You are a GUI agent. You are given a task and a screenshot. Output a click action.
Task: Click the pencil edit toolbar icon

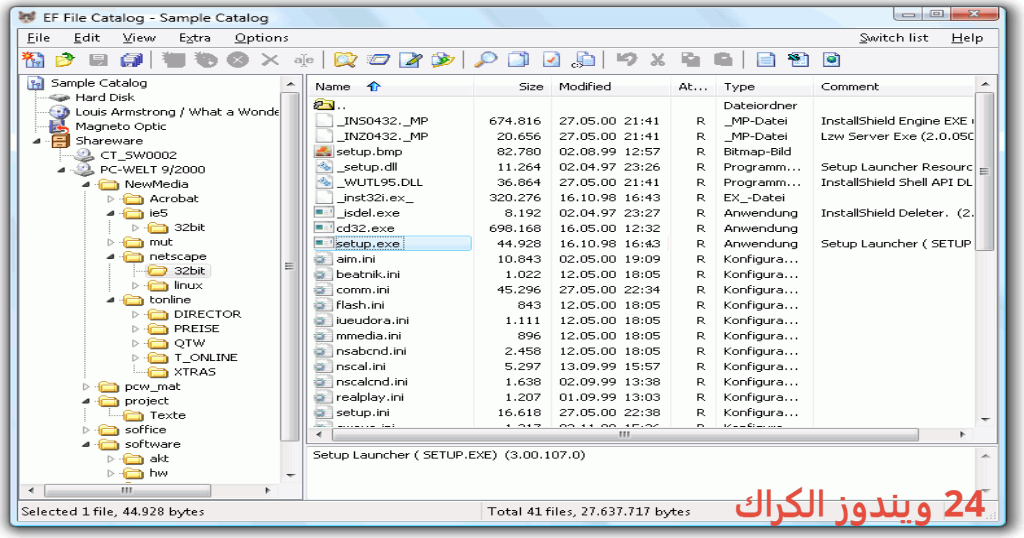411,60
